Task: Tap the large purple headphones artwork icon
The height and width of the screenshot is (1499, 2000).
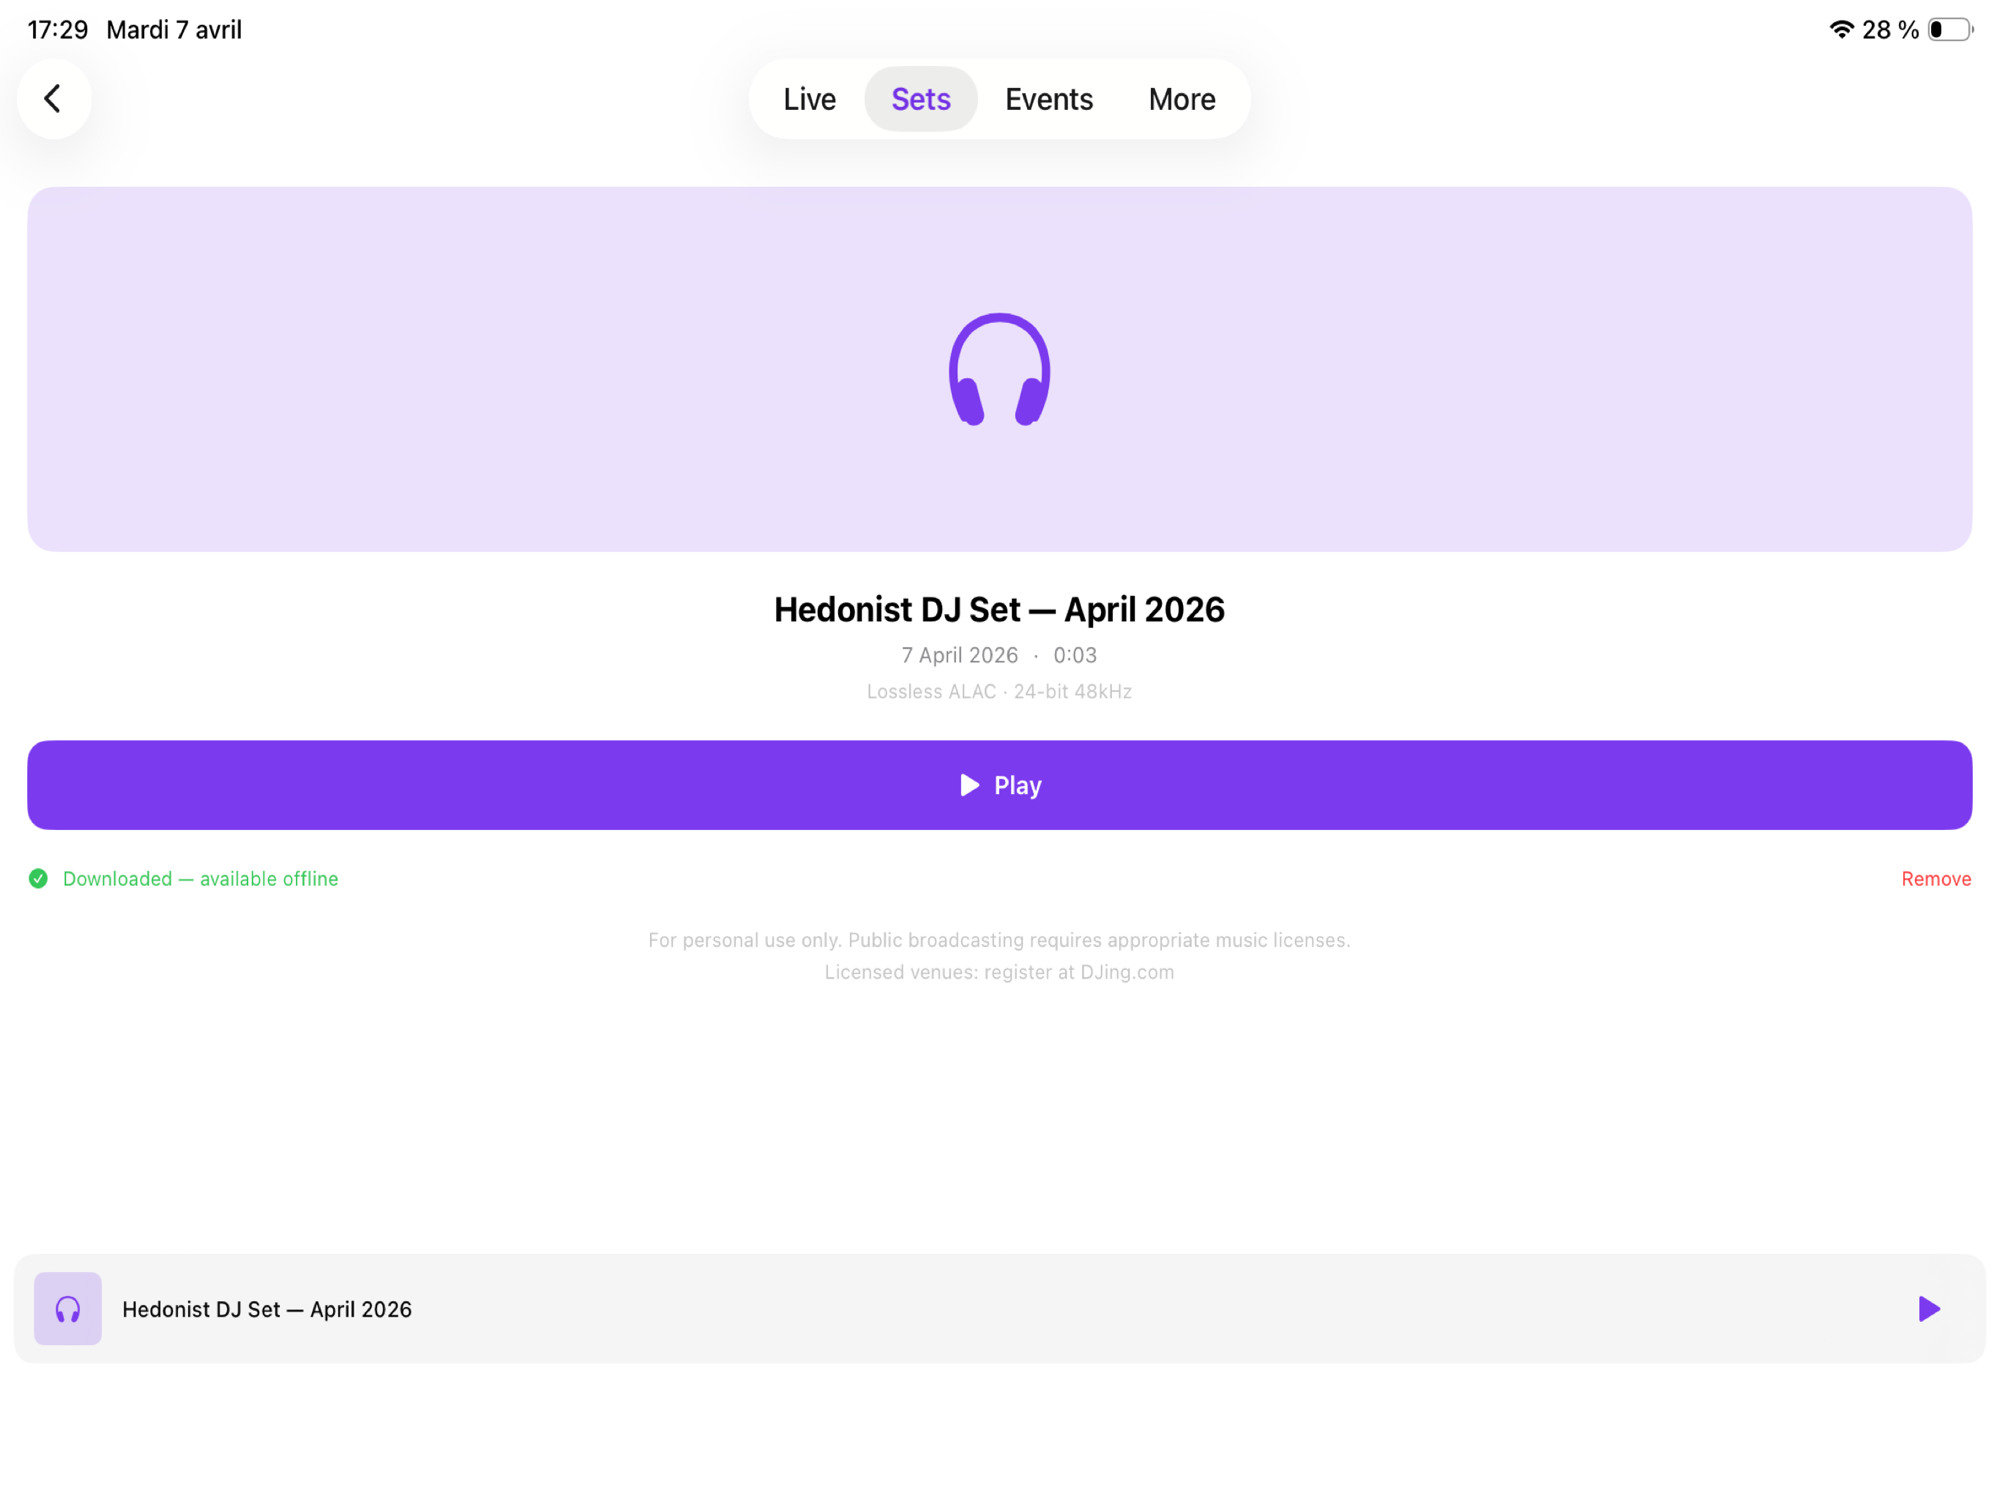Action: [x=999, y=369]
